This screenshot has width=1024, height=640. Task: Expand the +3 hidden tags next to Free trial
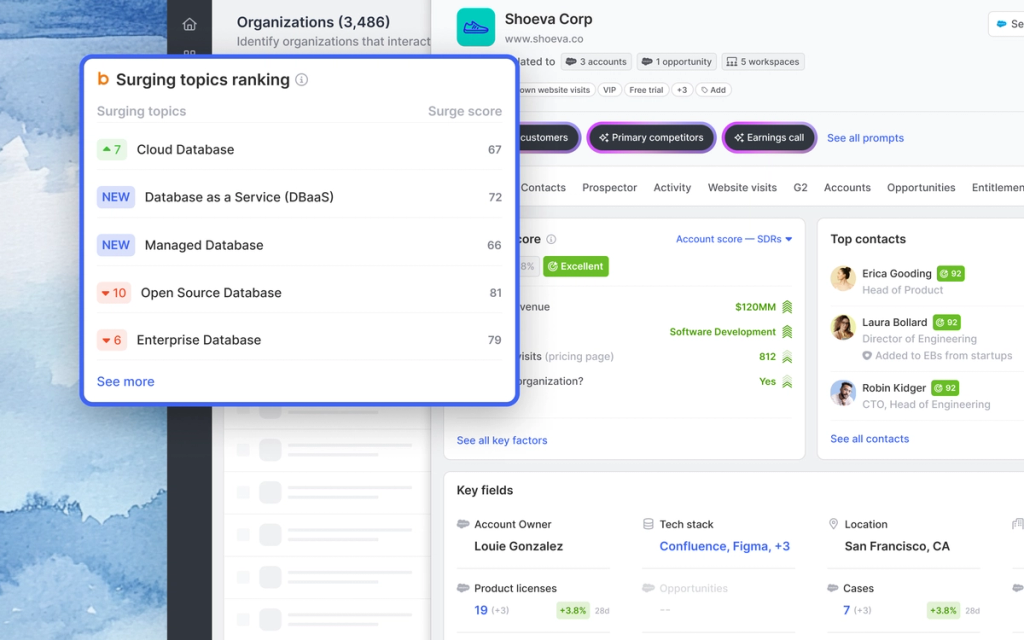(x=682, y=89)
